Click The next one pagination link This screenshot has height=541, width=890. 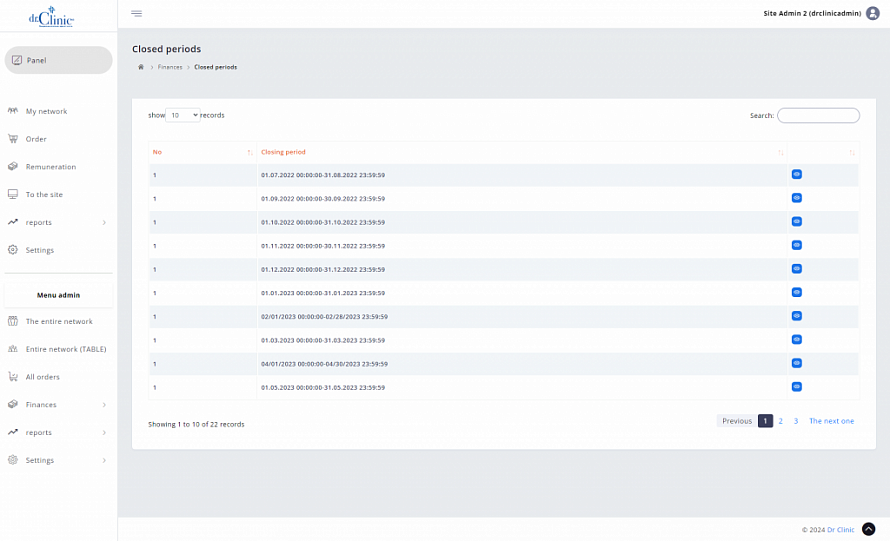(831, 421)
